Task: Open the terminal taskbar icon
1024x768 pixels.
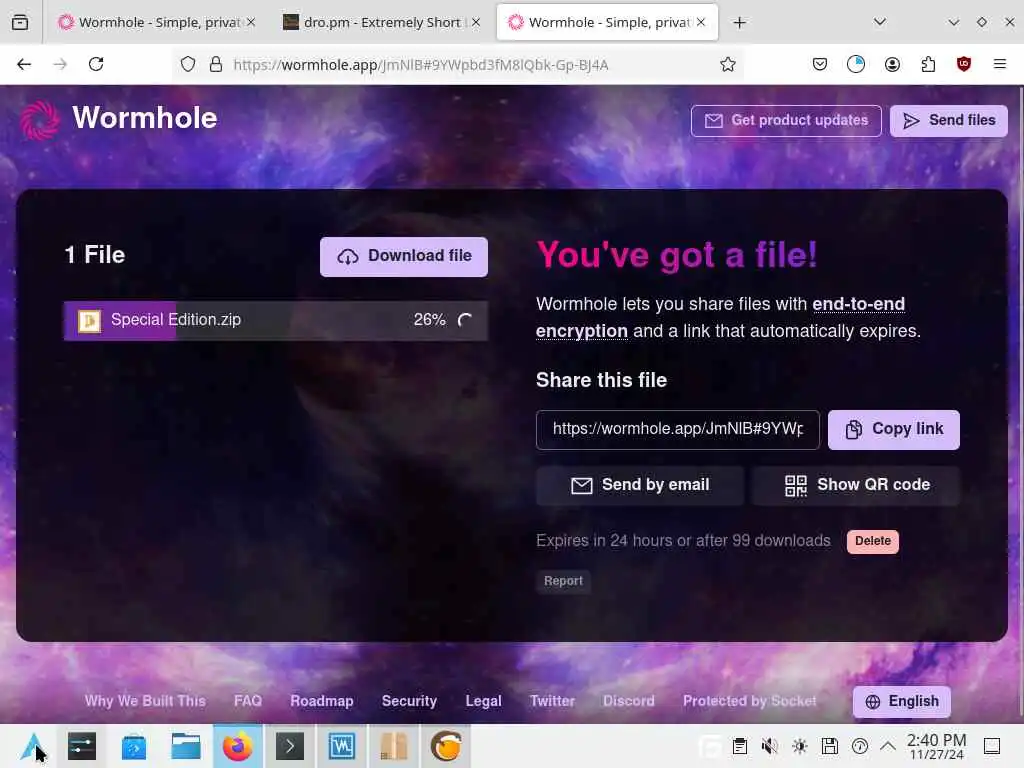Action: click(x=290, y=746)
